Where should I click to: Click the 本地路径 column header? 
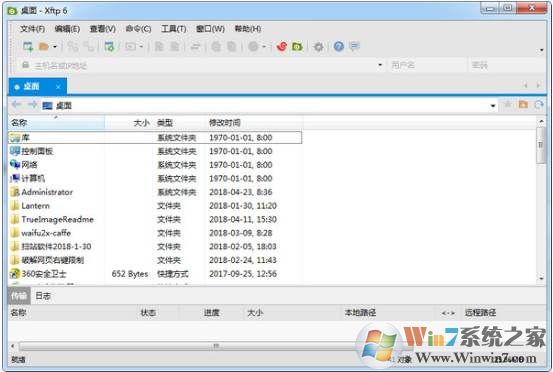point(360,313)
